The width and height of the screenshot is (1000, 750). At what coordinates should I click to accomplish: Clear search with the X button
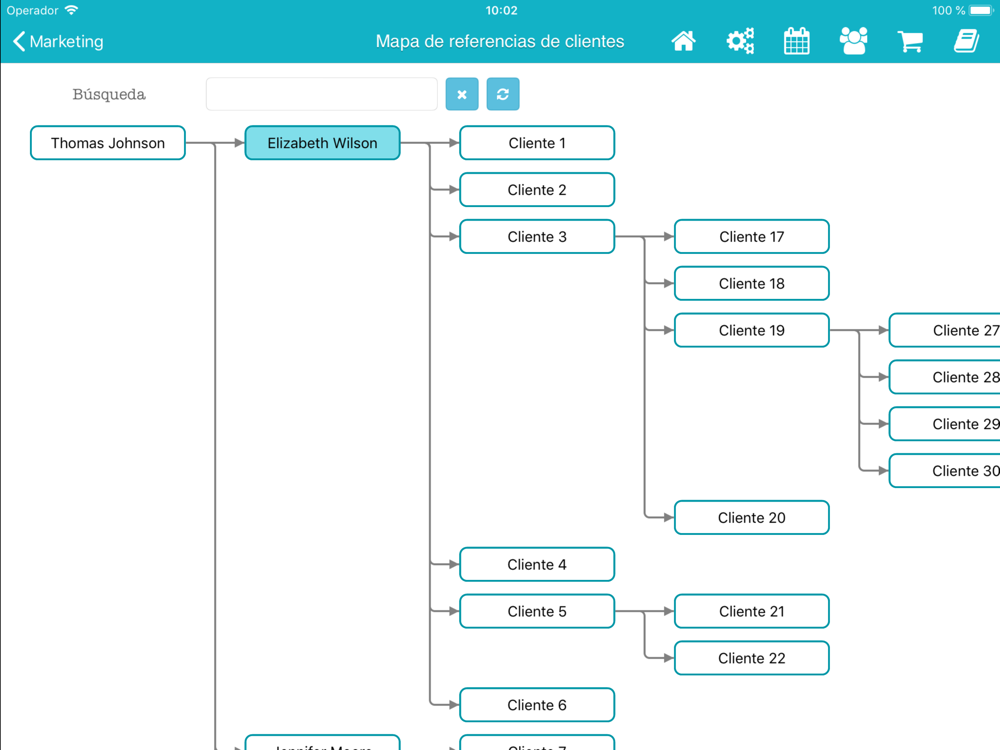click(x=462, y=94)
